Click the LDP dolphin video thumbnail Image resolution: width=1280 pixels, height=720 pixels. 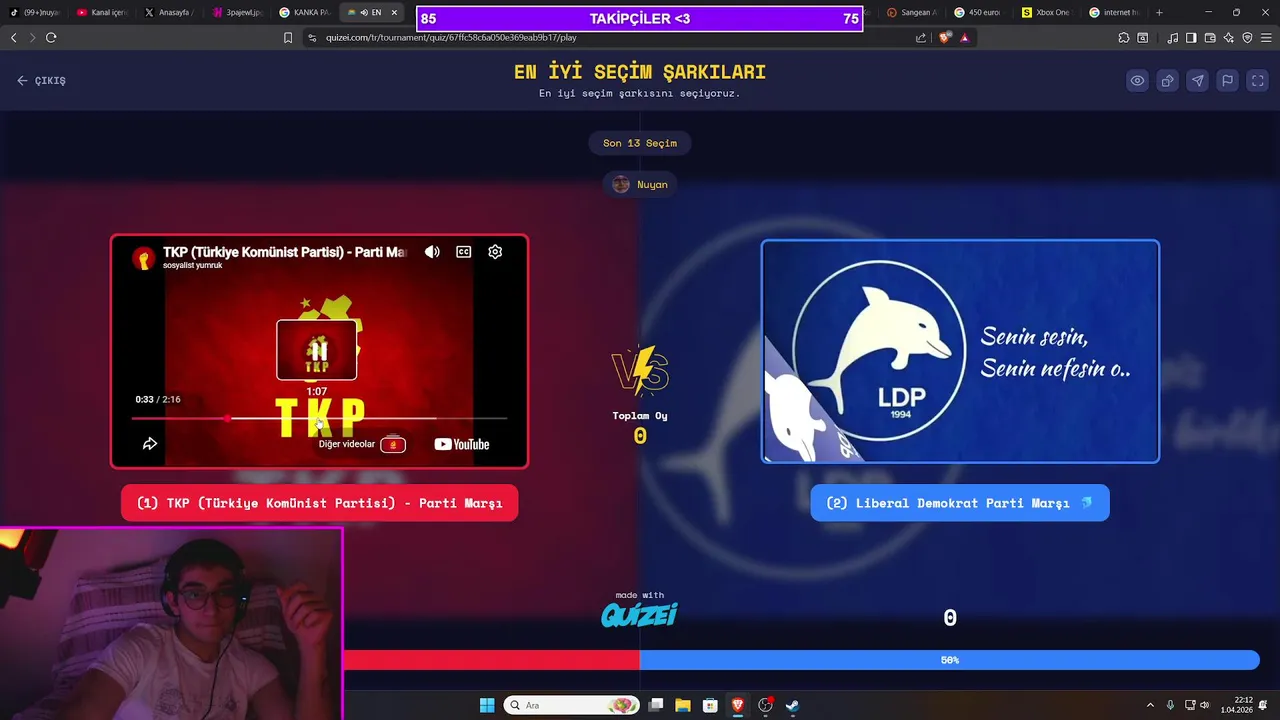pos(960,351)
